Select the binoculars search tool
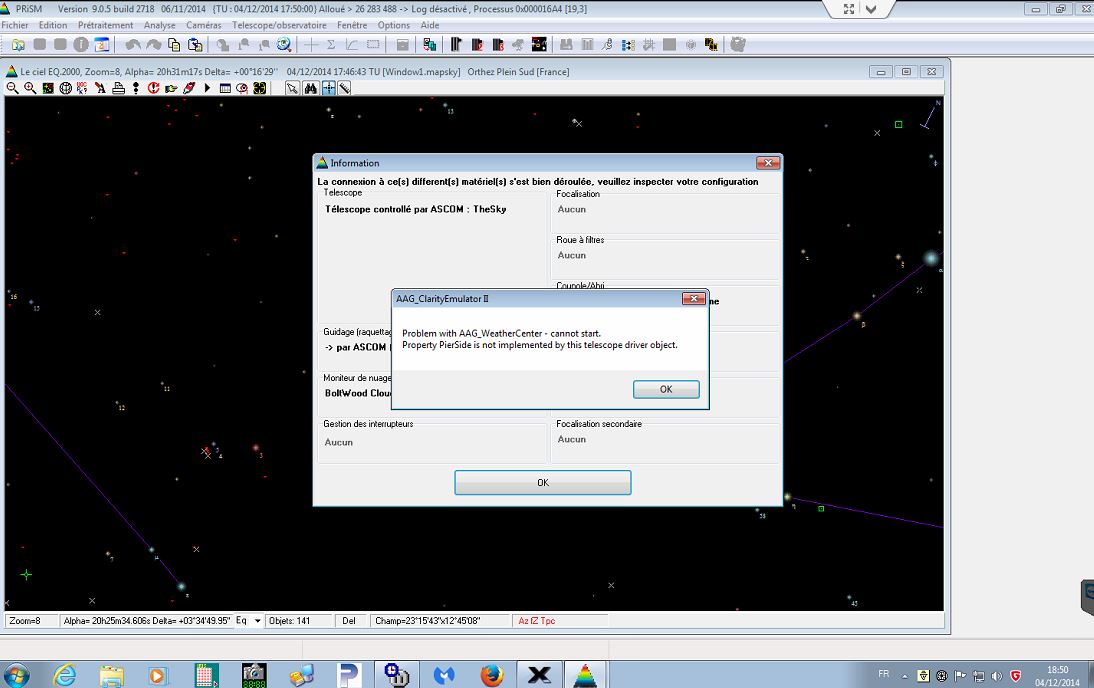The width and height of the screenshot is (1094, 688). (311, 88)
